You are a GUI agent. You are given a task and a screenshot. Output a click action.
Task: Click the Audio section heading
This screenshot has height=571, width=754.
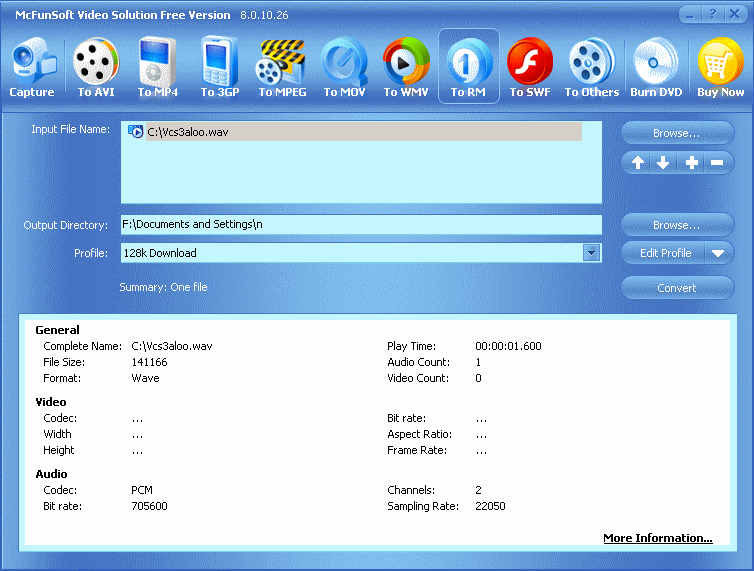51,474
